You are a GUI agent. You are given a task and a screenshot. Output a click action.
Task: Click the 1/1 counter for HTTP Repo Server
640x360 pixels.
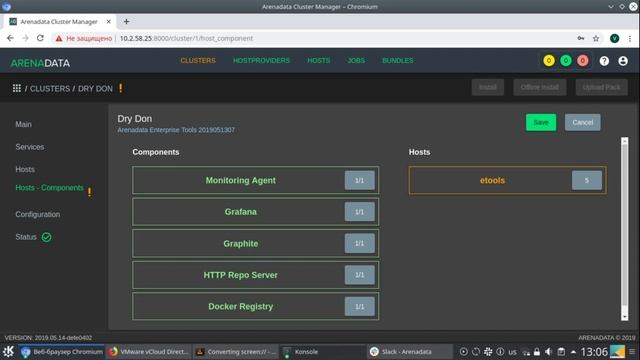[359, 275]
